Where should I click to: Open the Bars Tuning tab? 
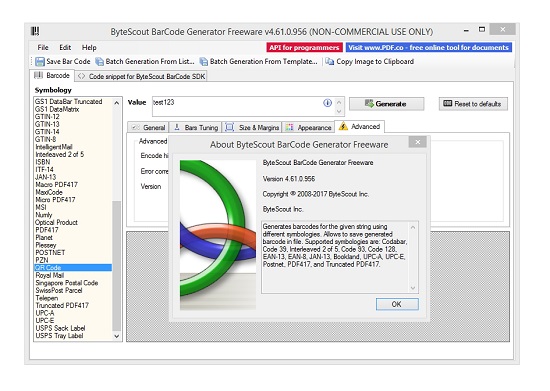click(x=196, y=128)
